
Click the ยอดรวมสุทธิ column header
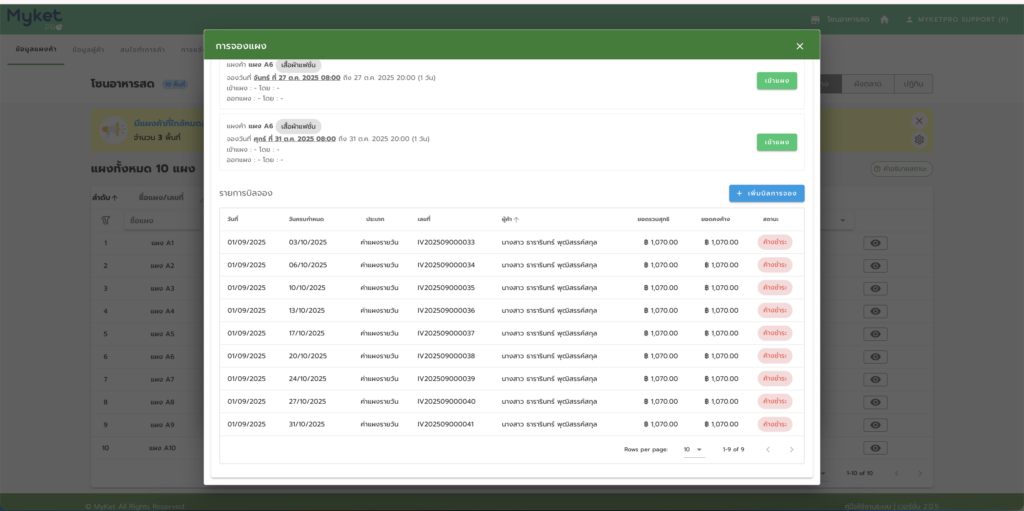point(654,220)
